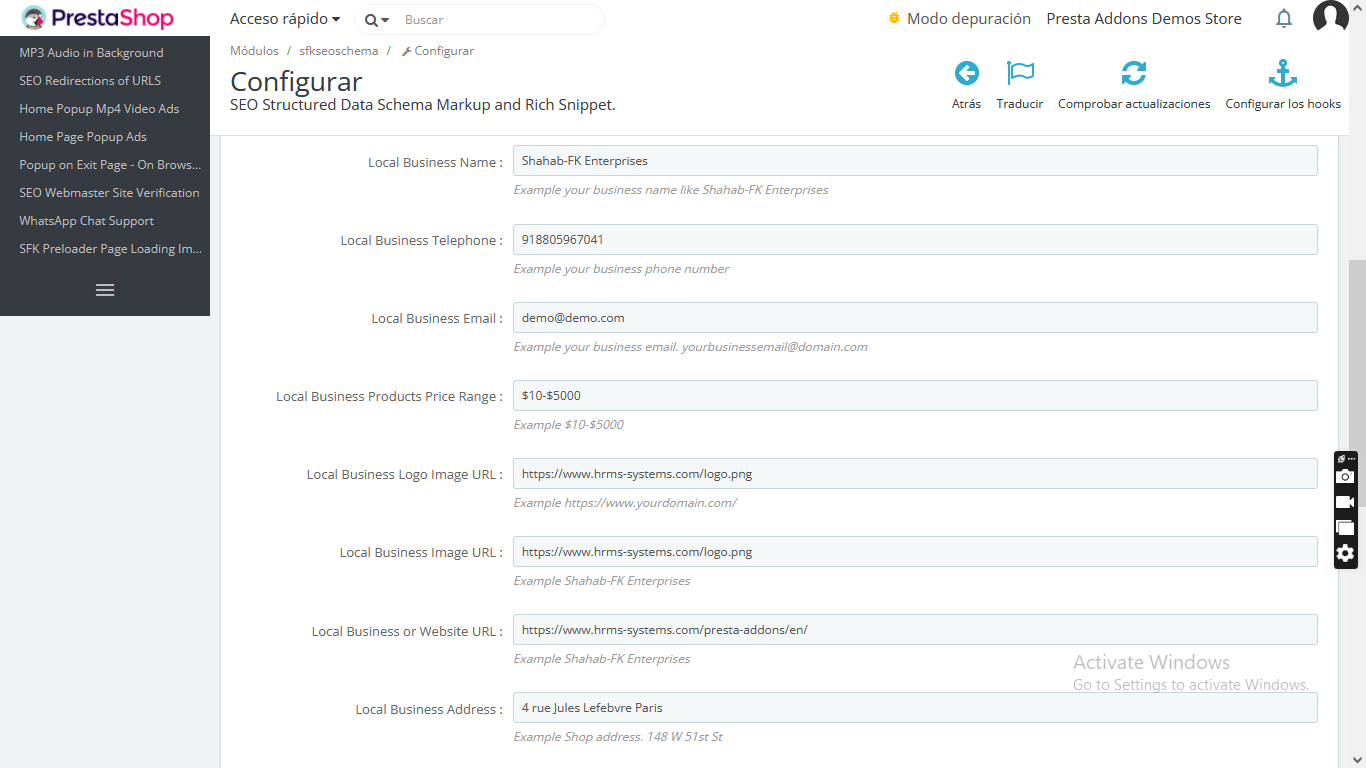The image size is (1366, 768).
Task: Open WhatsApp Chat Support module
Action: [87, 221]
